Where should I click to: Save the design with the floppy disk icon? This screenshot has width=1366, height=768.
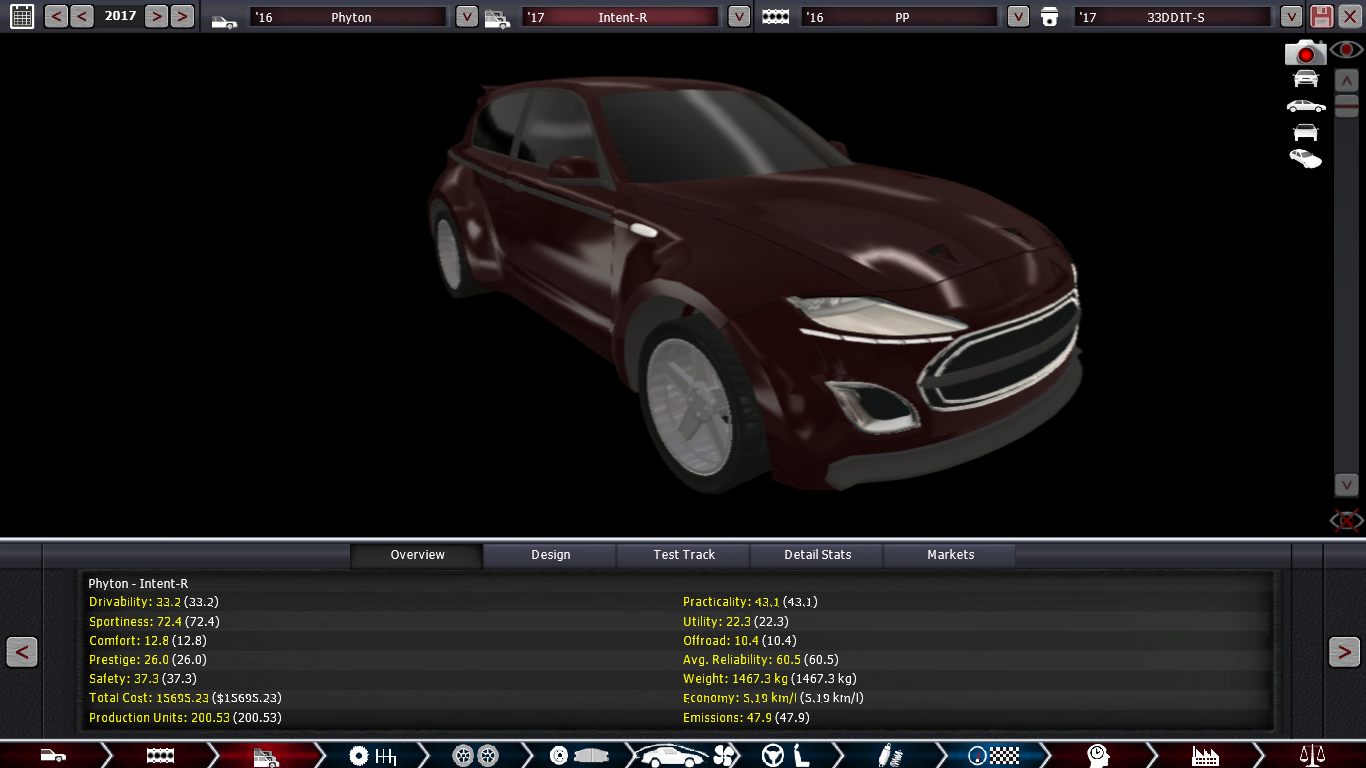click(x=1322, y=16)
